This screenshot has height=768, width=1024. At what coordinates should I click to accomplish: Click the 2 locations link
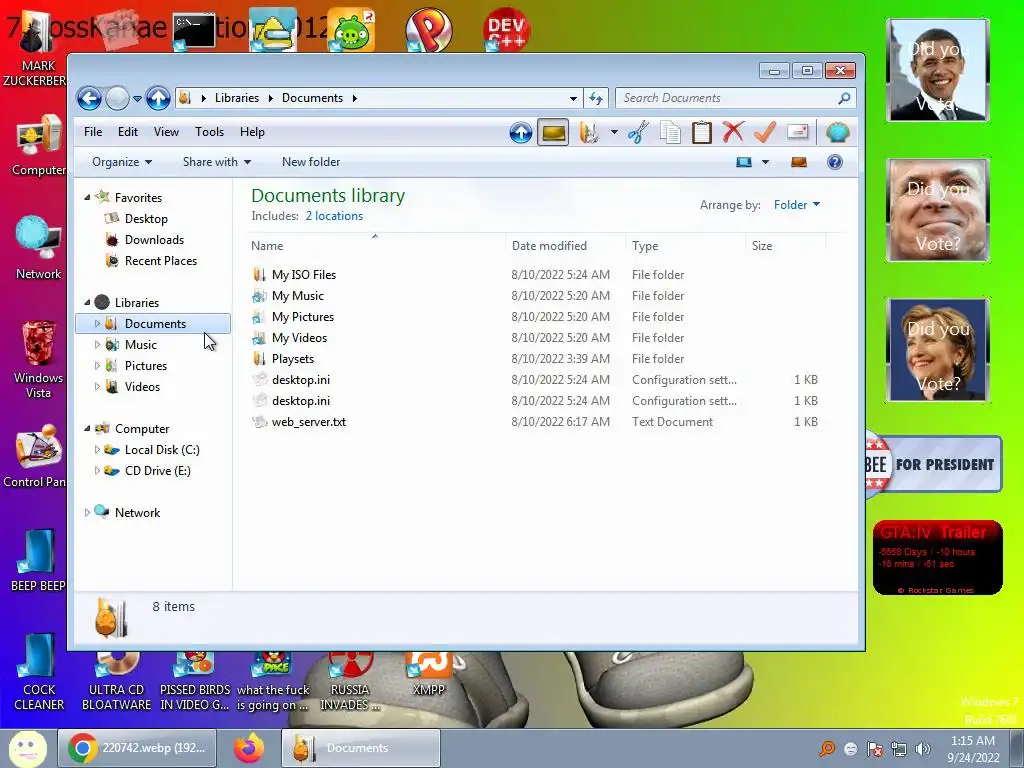click(x=334, y=216)
